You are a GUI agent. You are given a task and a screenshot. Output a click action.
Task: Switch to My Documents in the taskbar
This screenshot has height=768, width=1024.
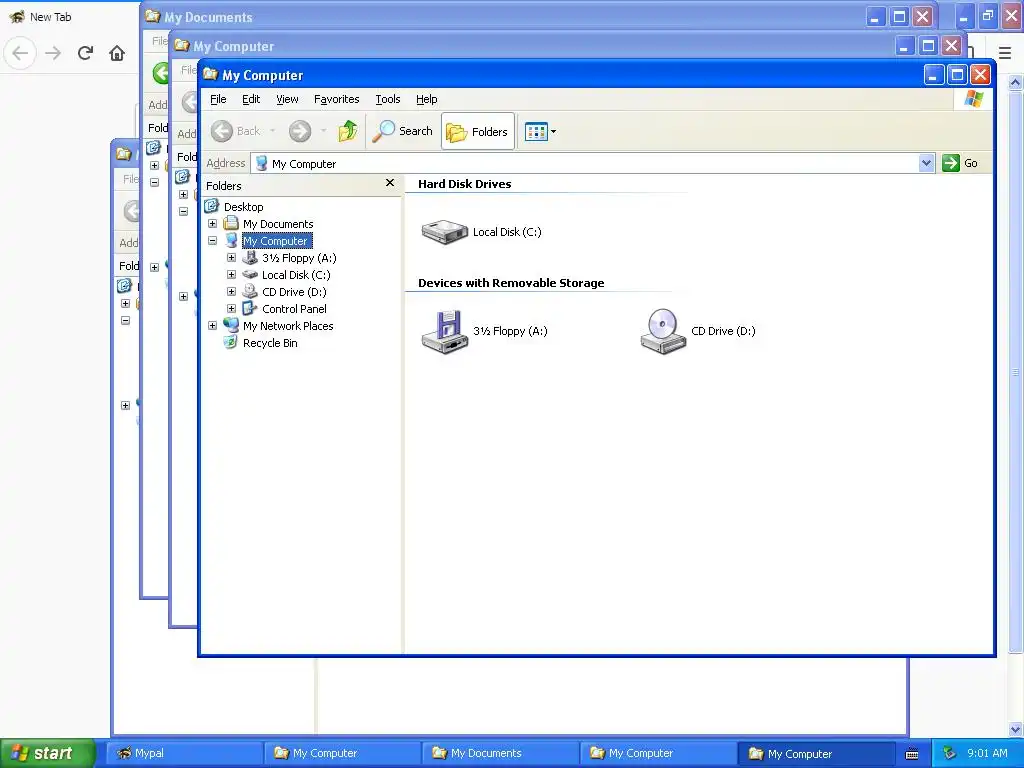tap(500, 754)
